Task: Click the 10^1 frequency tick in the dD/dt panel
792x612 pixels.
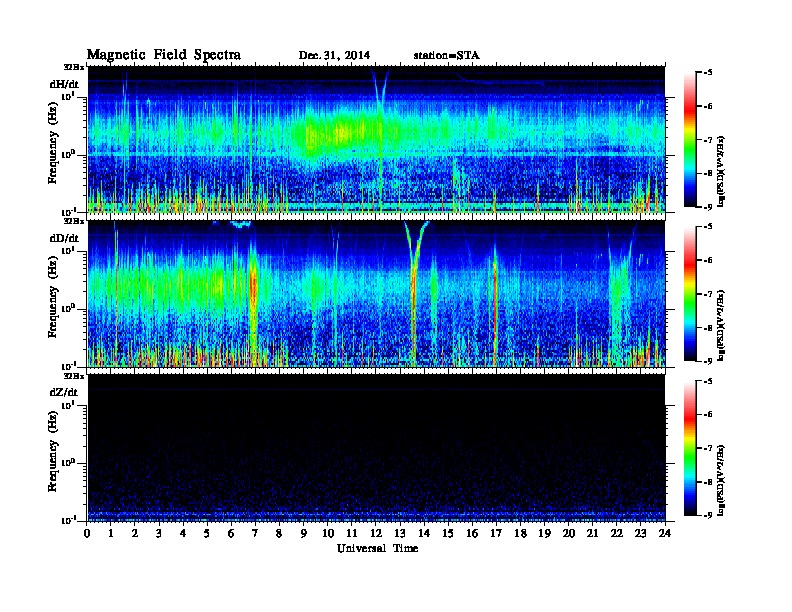Action: click(68, 250)
